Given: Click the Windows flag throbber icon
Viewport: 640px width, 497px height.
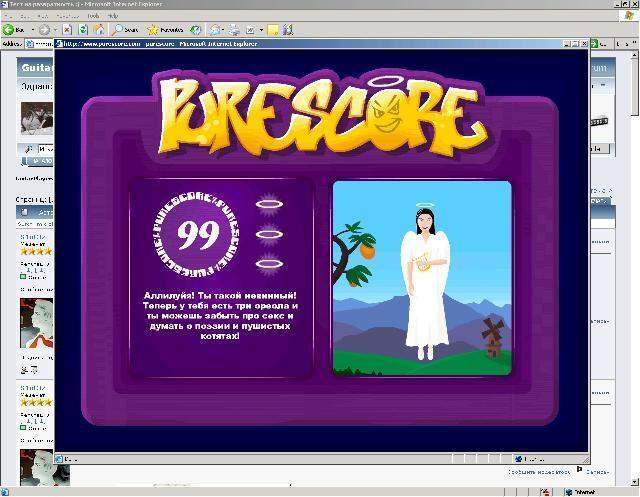Looking at the screenshot, I should (x=630, y=16).
